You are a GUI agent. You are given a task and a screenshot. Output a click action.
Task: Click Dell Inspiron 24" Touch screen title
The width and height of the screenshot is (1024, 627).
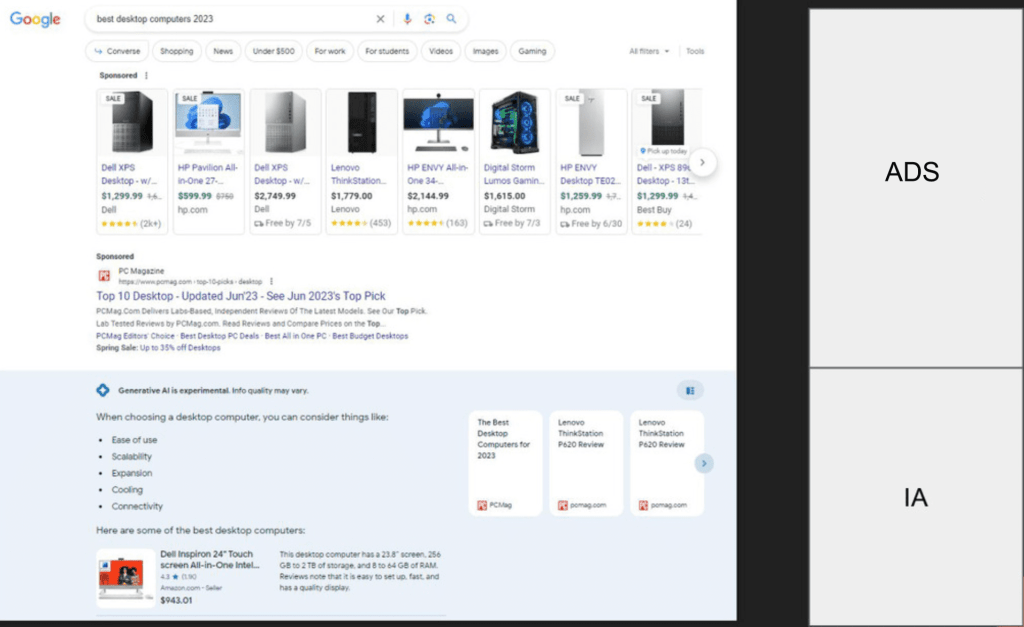point(209,559)
